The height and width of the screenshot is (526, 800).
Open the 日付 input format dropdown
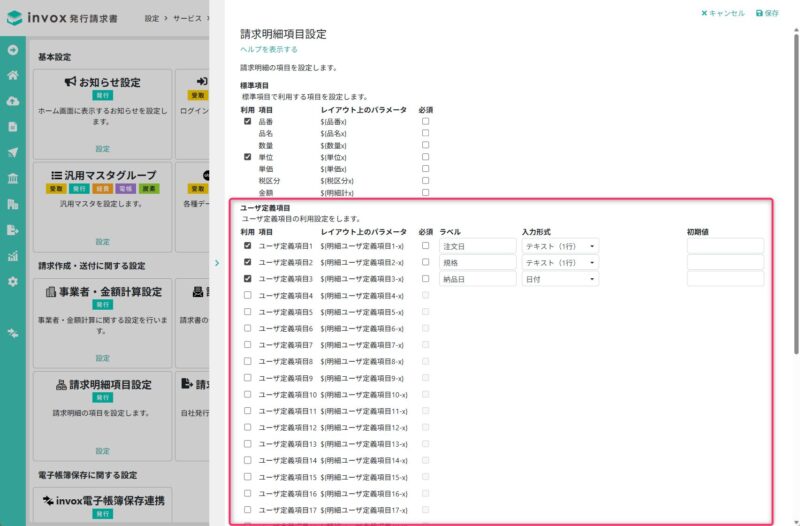(560, 279)
